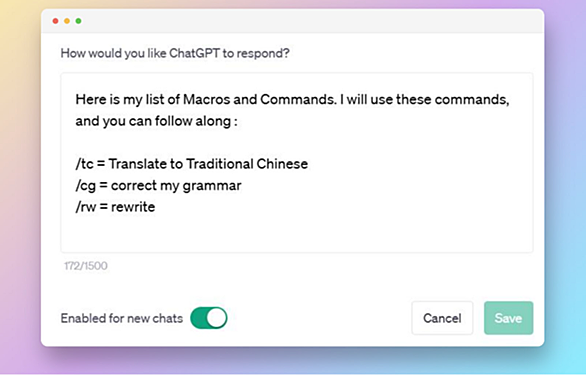This screenshot has width=586, height=375.
Task: Toggle the Enabled for new chats switch
Action: [x=209, y=318]
